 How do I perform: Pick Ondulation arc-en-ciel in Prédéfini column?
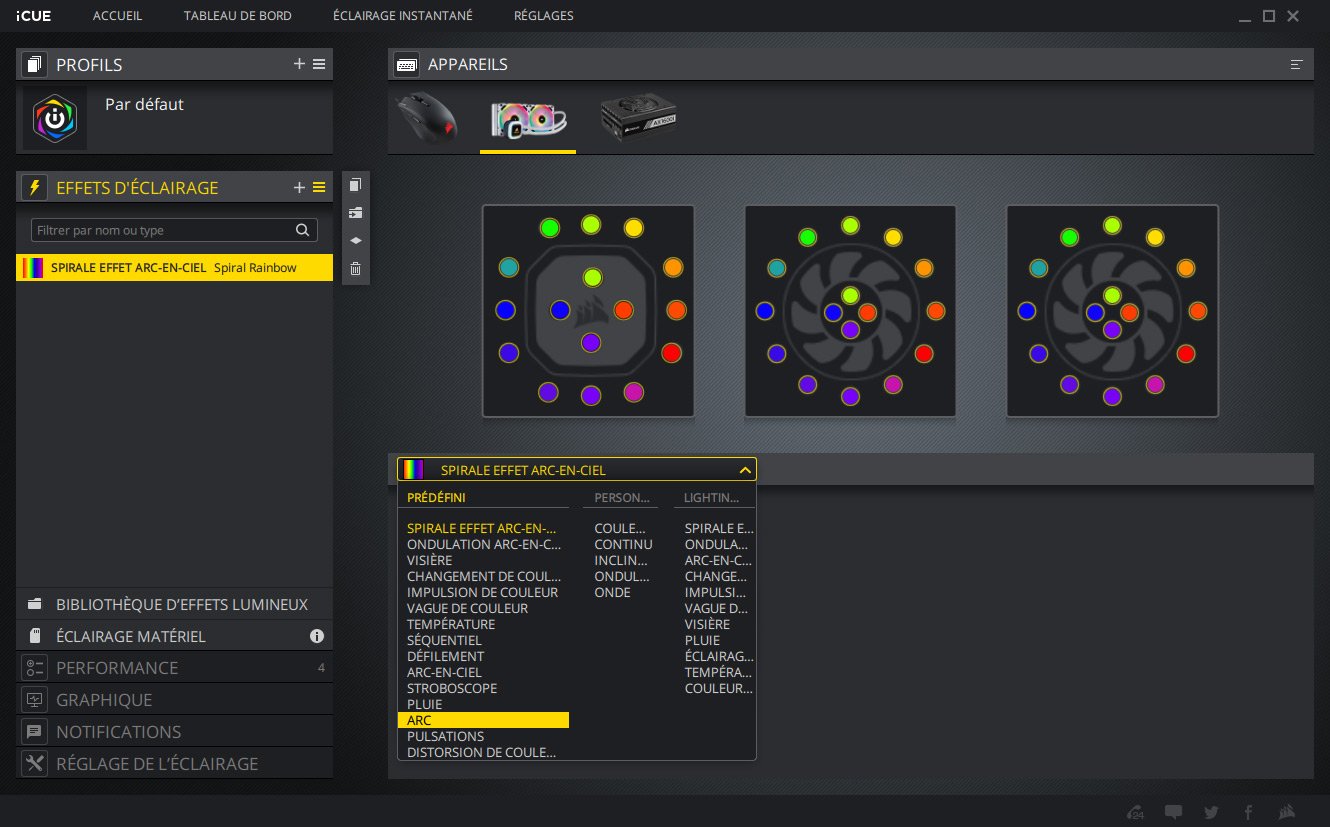click(x=484, y=544)
